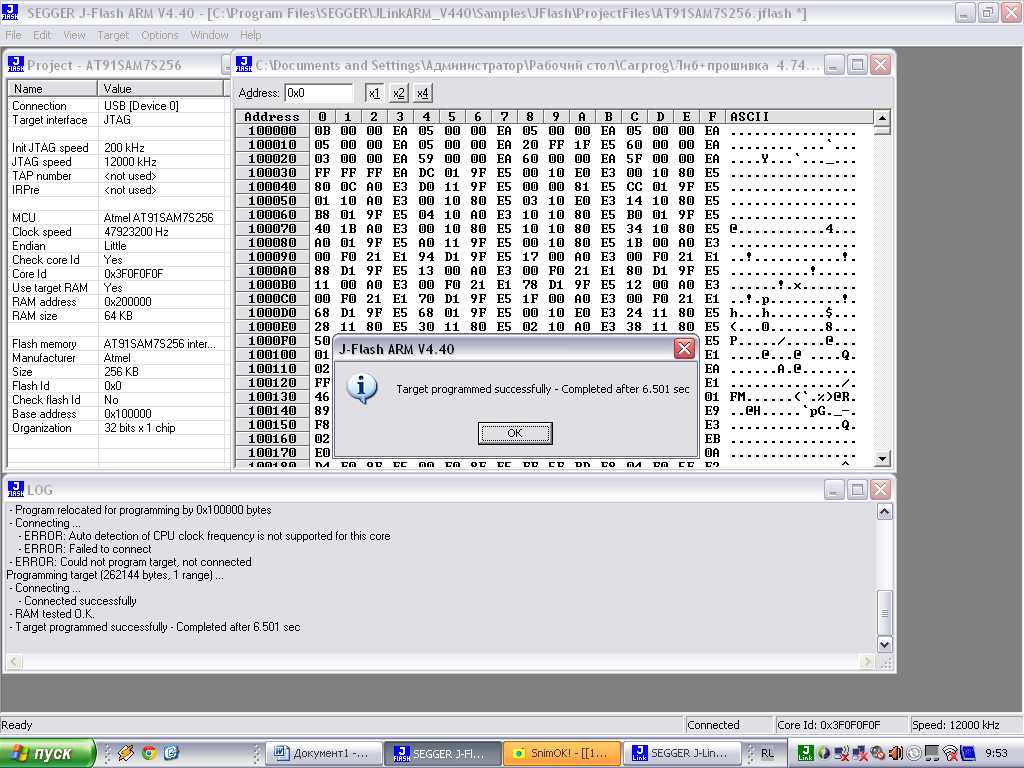The width and height of the screenshot is (1024, 768).
Task: Click the J-Flash icon in LOG window title
Action: tap(16, 489)
